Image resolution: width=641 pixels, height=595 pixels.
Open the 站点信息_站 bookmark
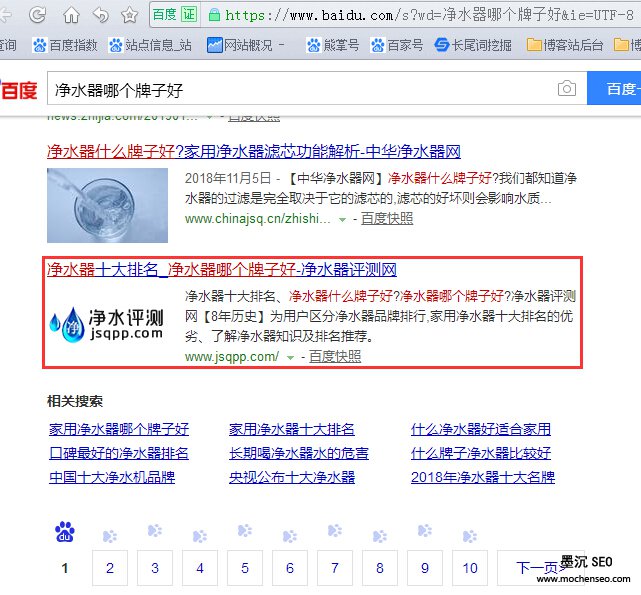coord(150,45)
